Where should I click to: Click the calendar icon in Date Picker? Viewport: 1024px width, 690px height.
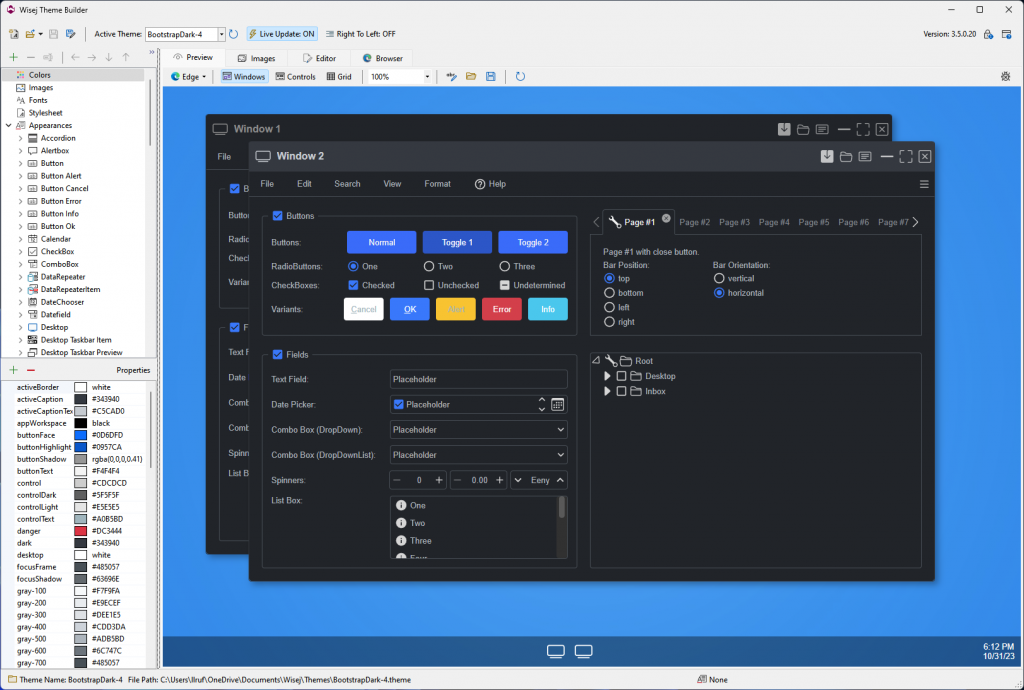click(558, 404)
